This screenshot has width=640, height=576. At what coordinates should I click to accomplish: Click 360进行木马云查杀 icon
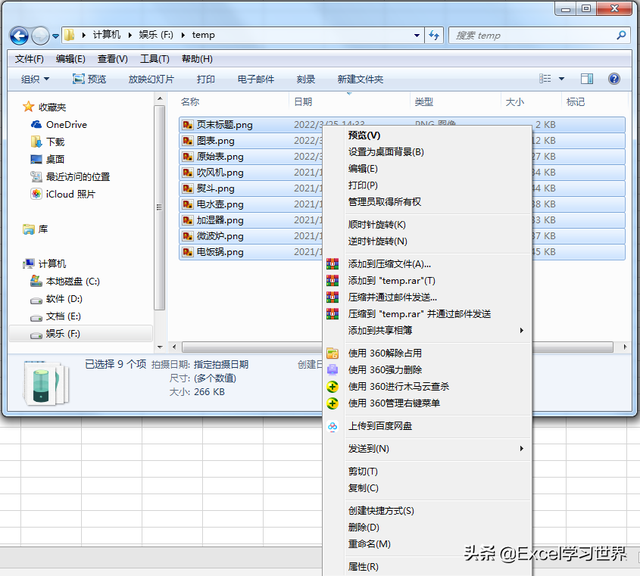point(332,387)
